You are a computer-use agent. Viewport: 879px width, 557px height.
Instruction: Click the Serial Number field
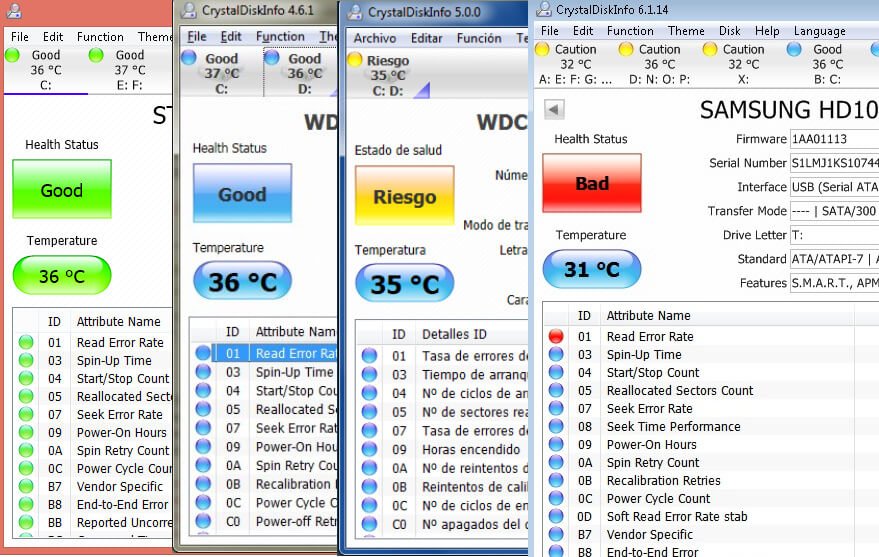834,163
